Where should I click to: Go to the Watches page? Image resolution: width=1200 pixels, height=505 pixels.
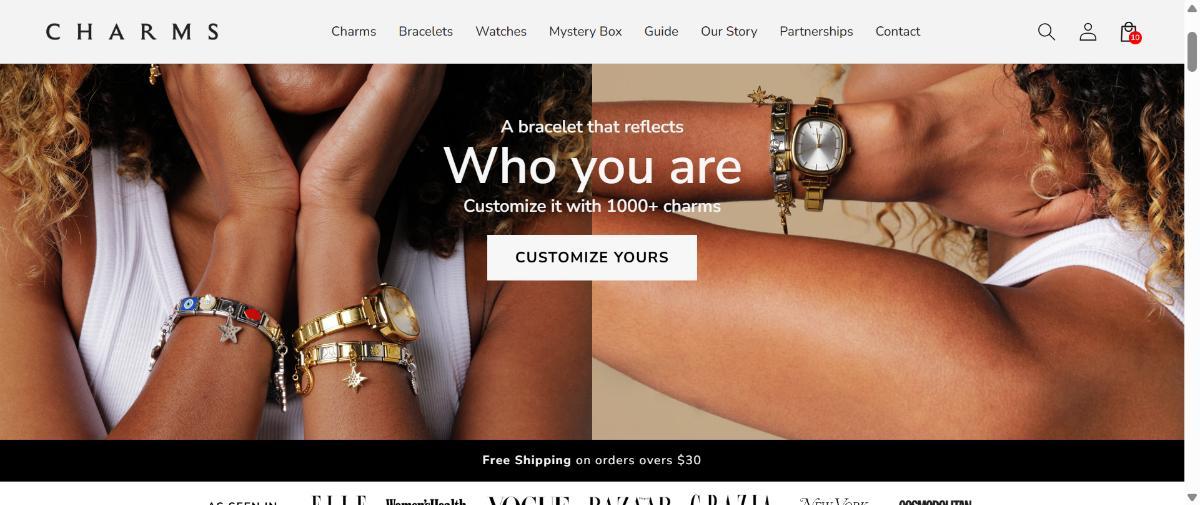[x=501, y=32]
